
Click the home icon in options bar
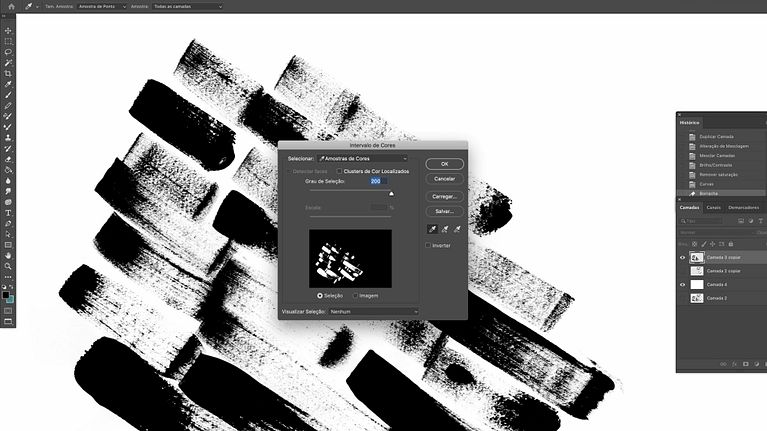pyautogui.click(x=11, y=6)
